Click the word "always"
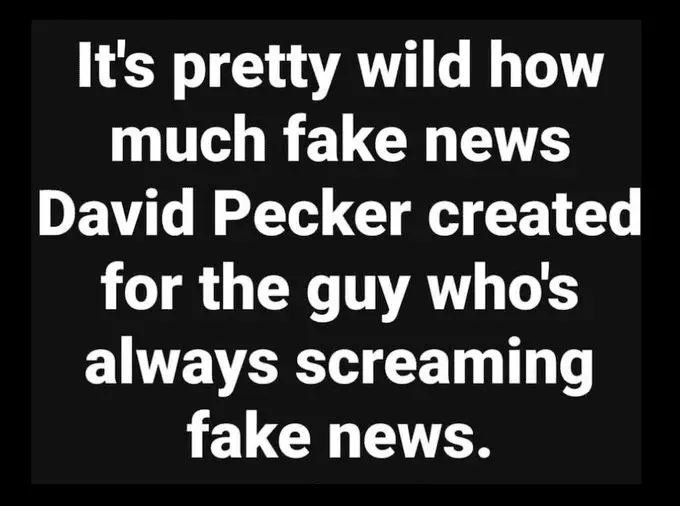The width and height of the screenshot is (680, 506). pyautogui.click(x=181, y=363)
